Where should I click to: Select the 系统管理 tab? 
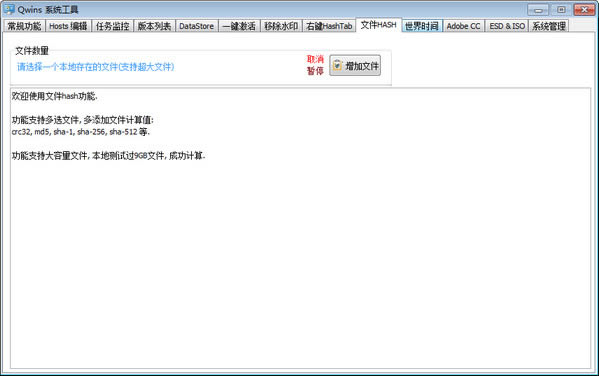(x=549, y=26)
